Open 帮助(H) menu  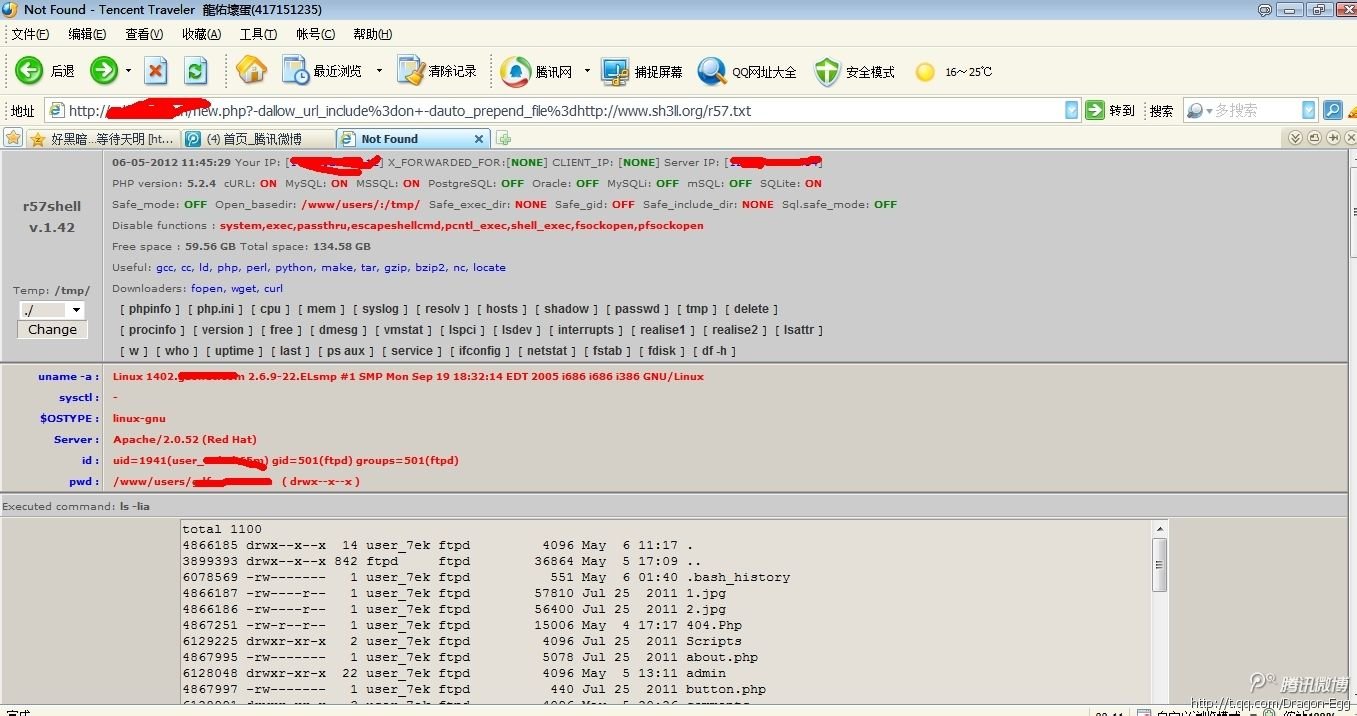(x=372, y=34)
